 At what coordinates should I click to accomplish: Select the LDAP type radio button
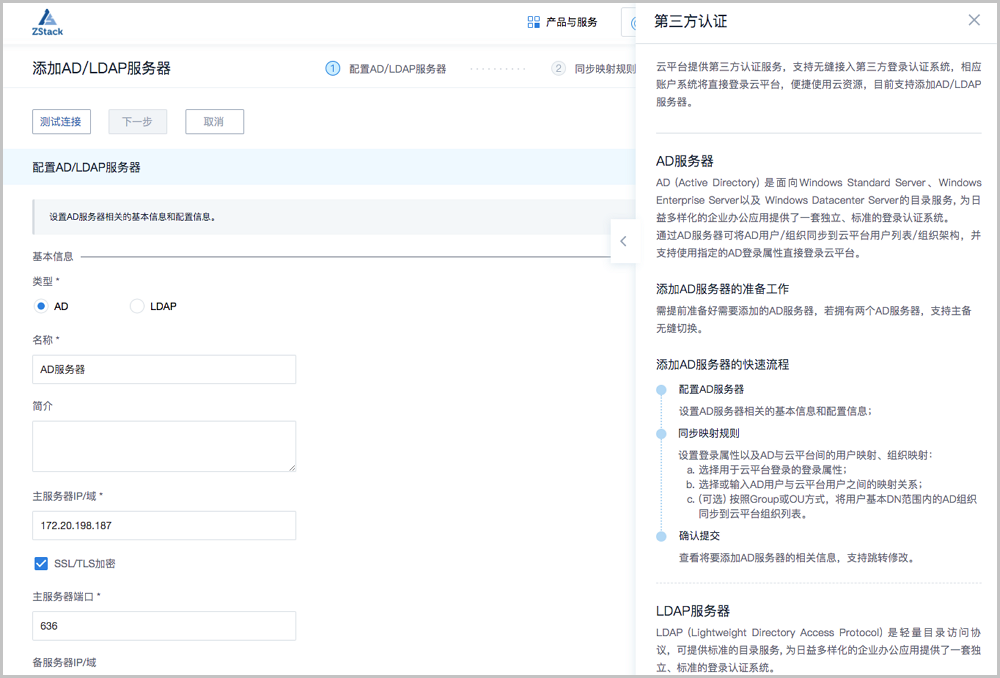pos(137,306)
